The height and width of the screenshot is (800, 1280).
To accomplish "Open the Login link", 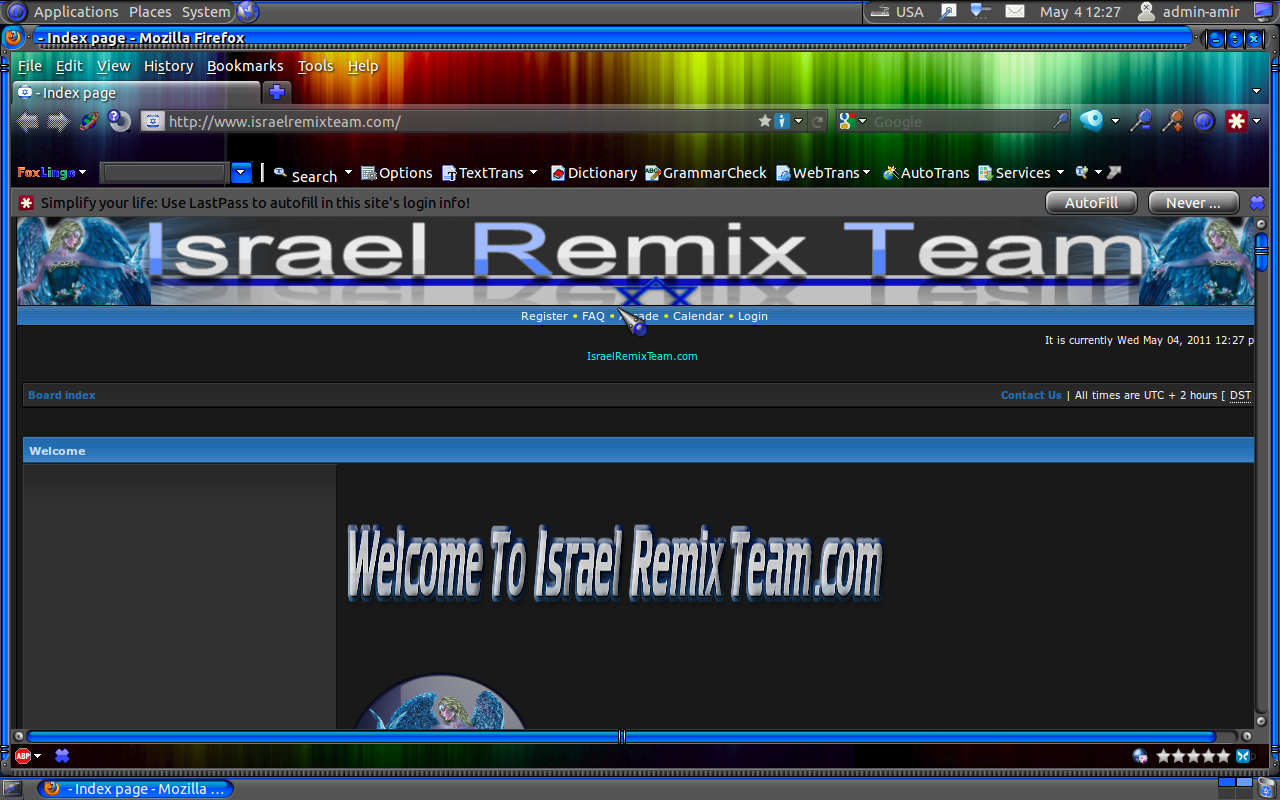I will click(753, 316).
